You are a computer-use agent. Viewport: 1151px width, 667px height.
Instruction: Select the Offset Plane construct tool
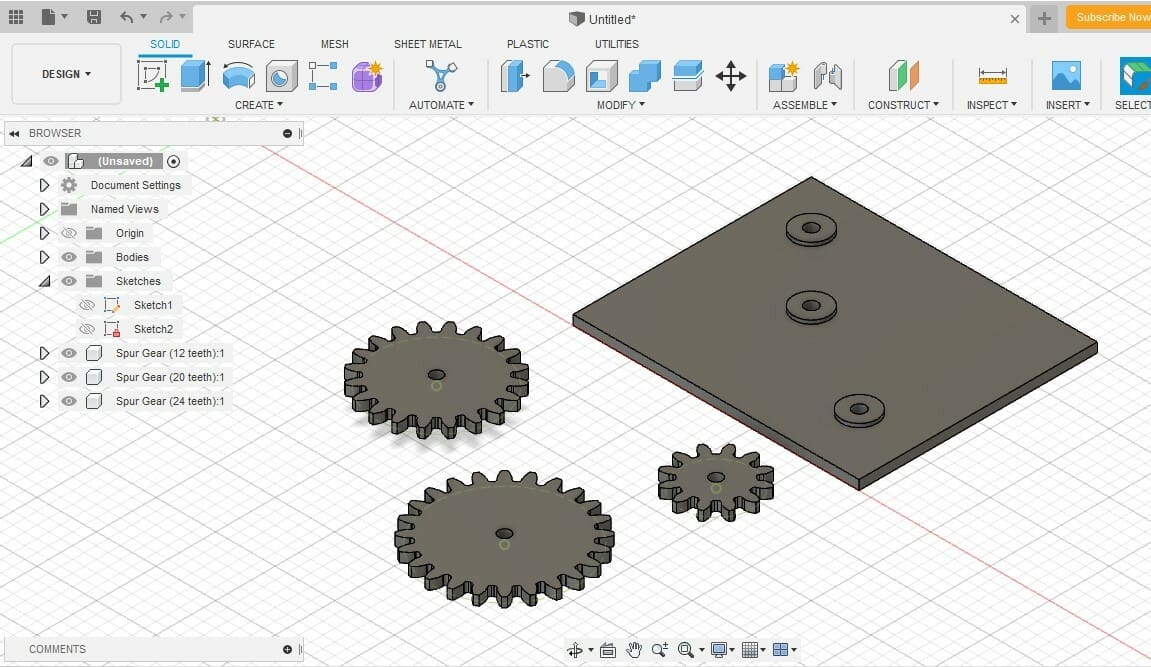(x=904, y=76)
